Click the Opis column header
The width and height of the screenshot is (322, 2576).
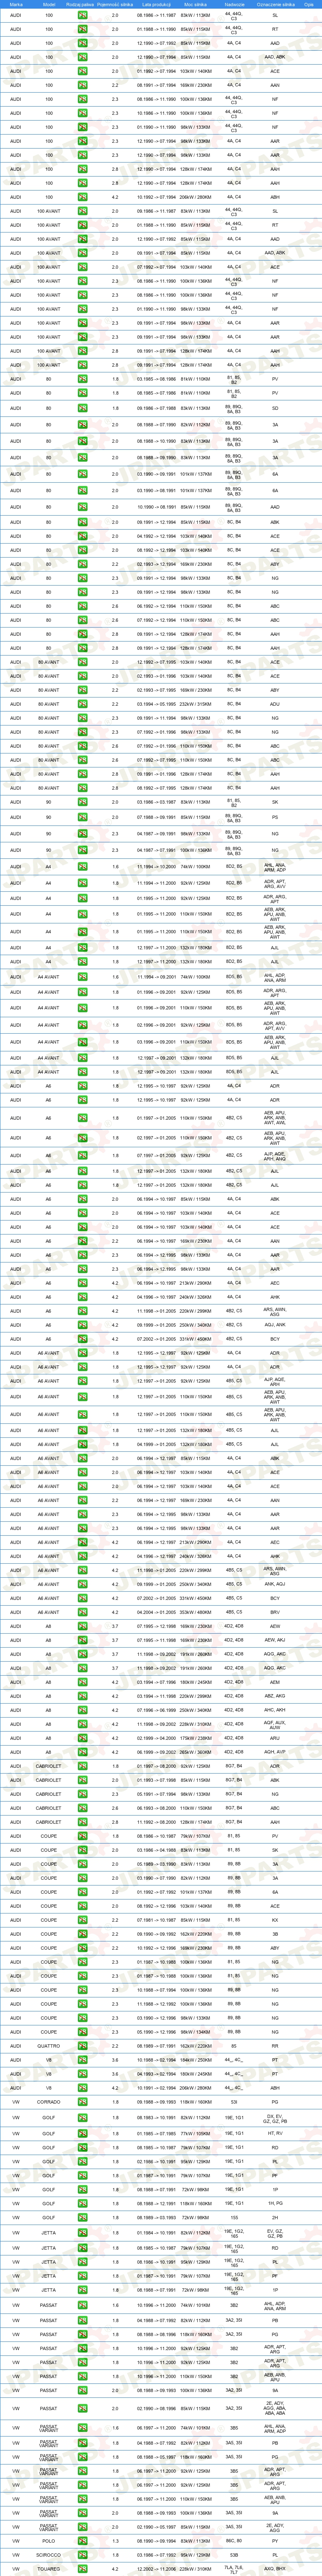(x=308, y=4)
